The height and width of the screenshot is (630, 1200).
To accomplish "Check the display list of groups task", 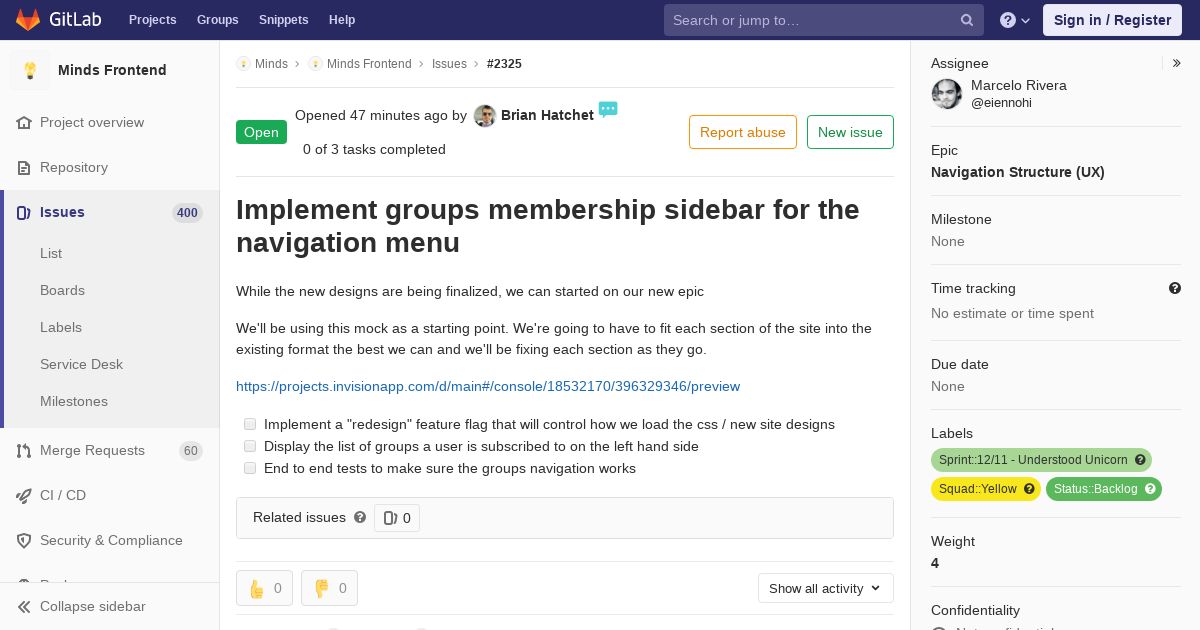I will tap(250, 446).
